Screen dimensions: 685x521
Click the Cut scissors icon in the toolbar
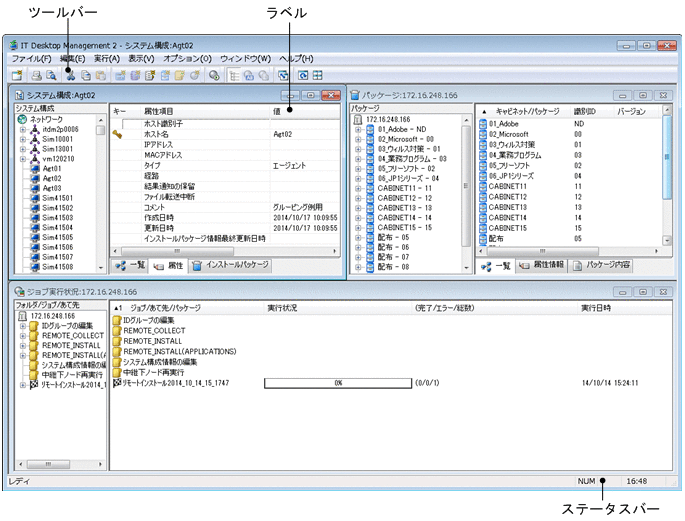pos(70,76)
